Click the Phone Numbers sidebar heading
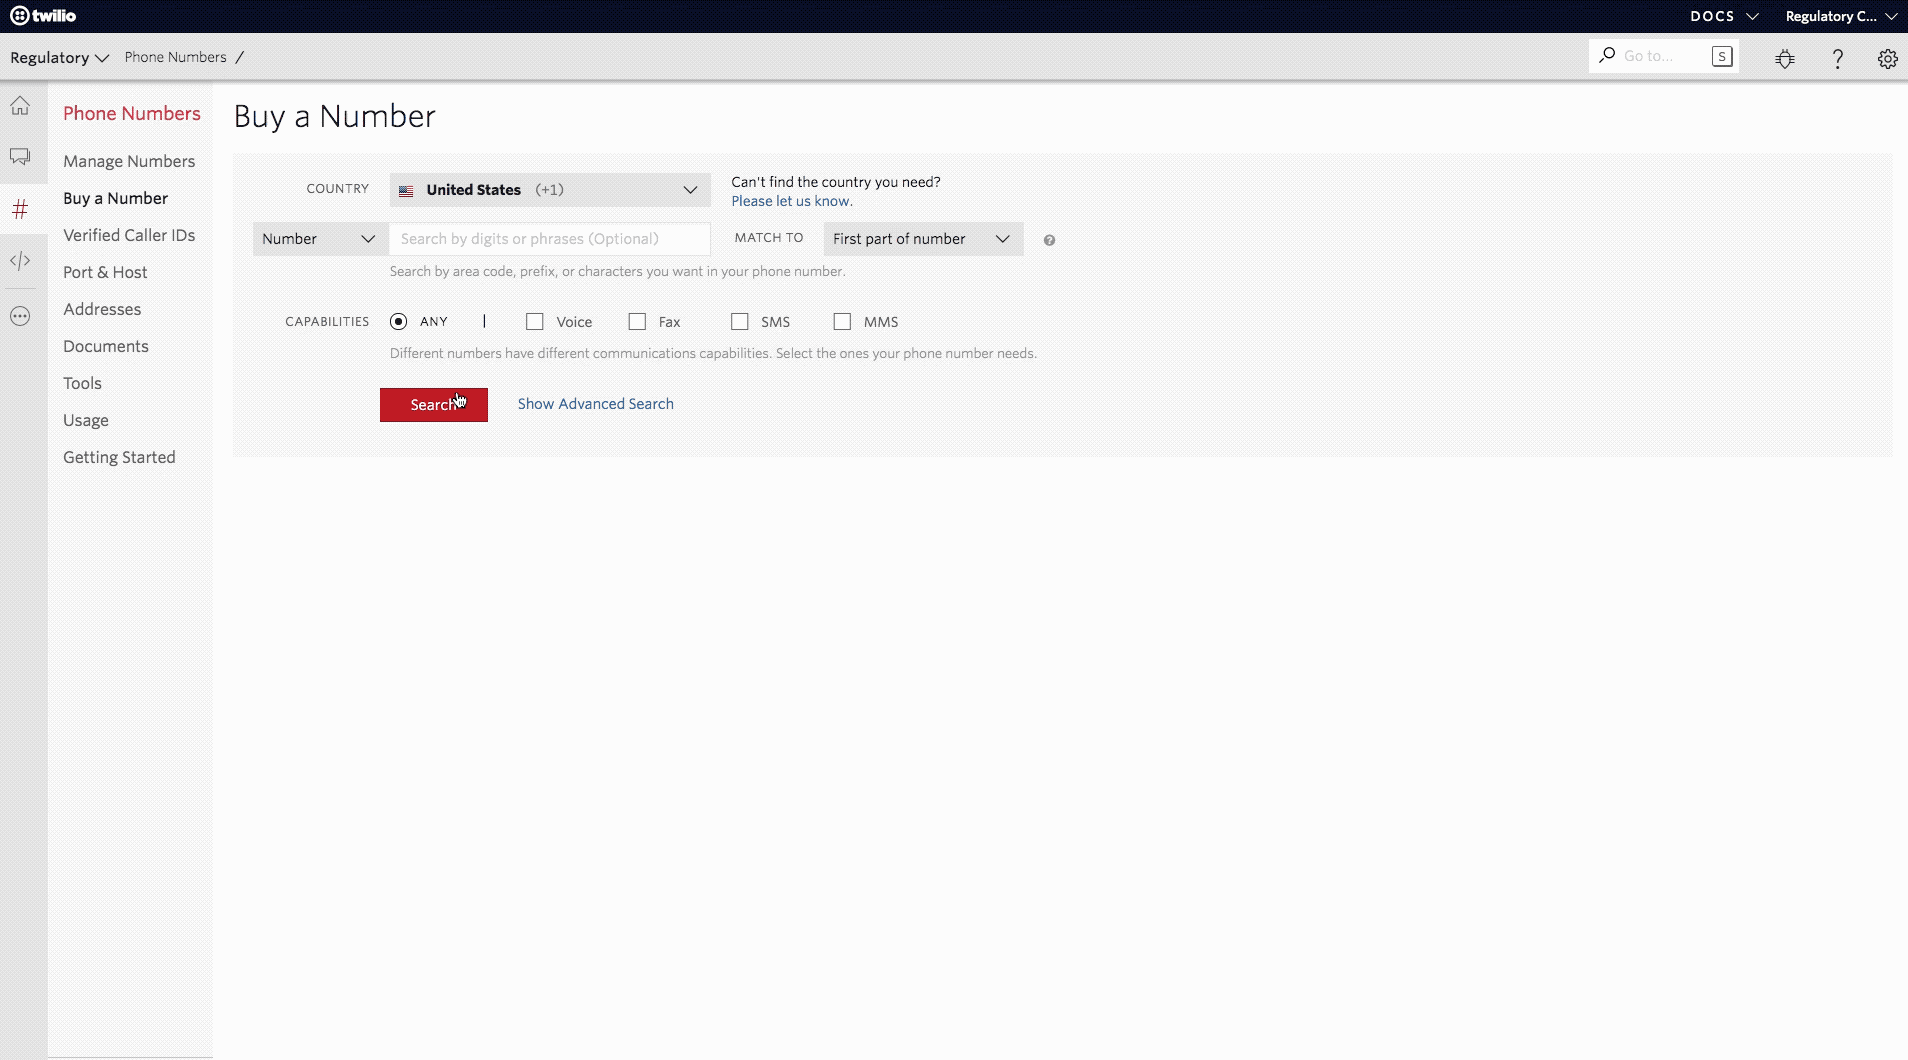The height and width of the screenshot is (1060, 1908). point(132,113)
